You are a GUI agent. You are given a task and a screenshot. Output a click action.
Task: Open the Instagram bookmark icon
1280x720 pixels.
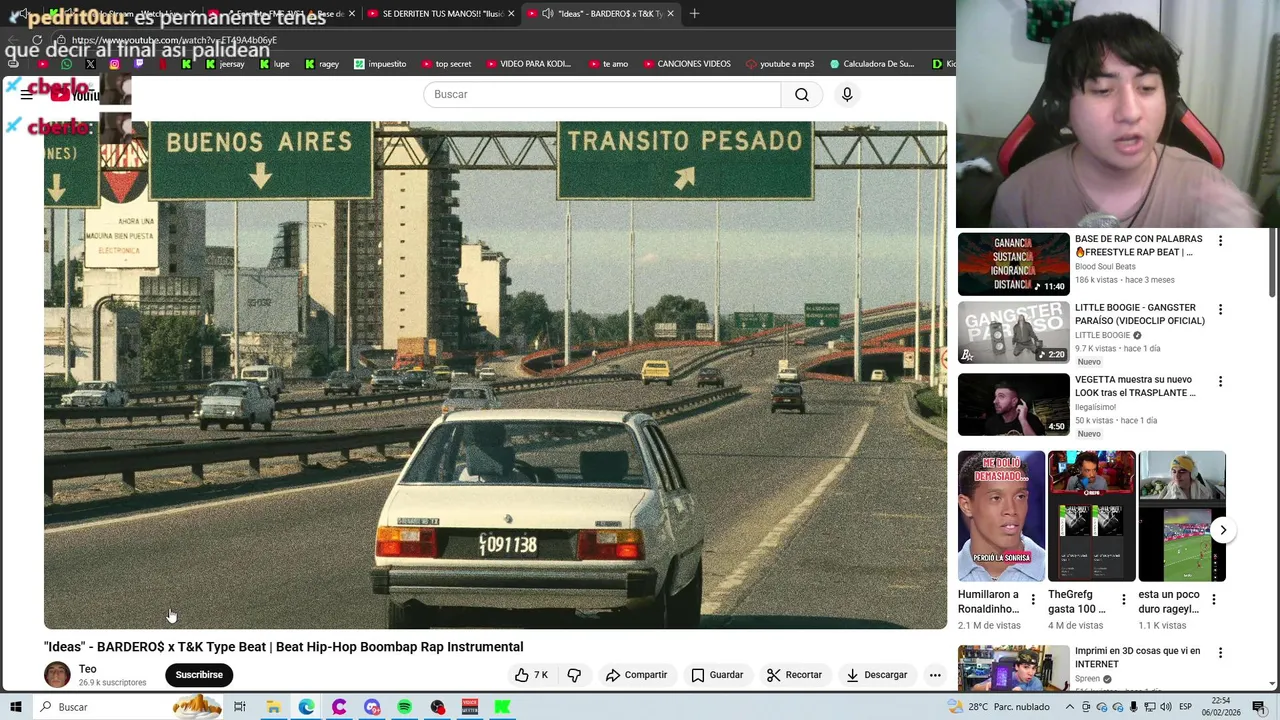[114, 64]
